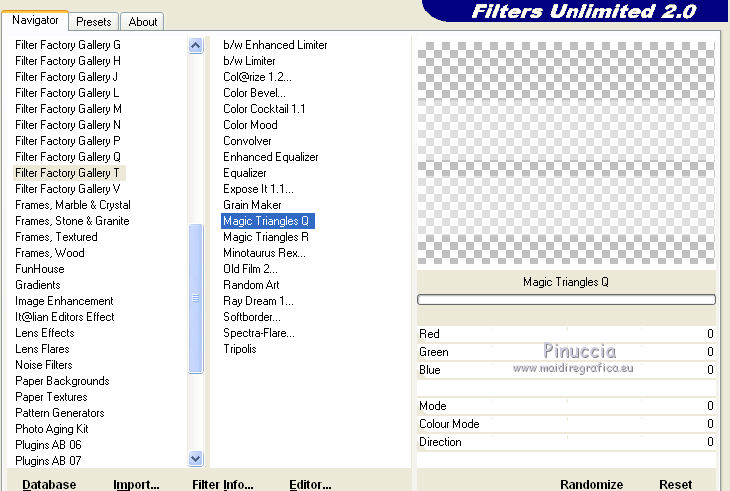Select the Gradients category

click(38, 285)
